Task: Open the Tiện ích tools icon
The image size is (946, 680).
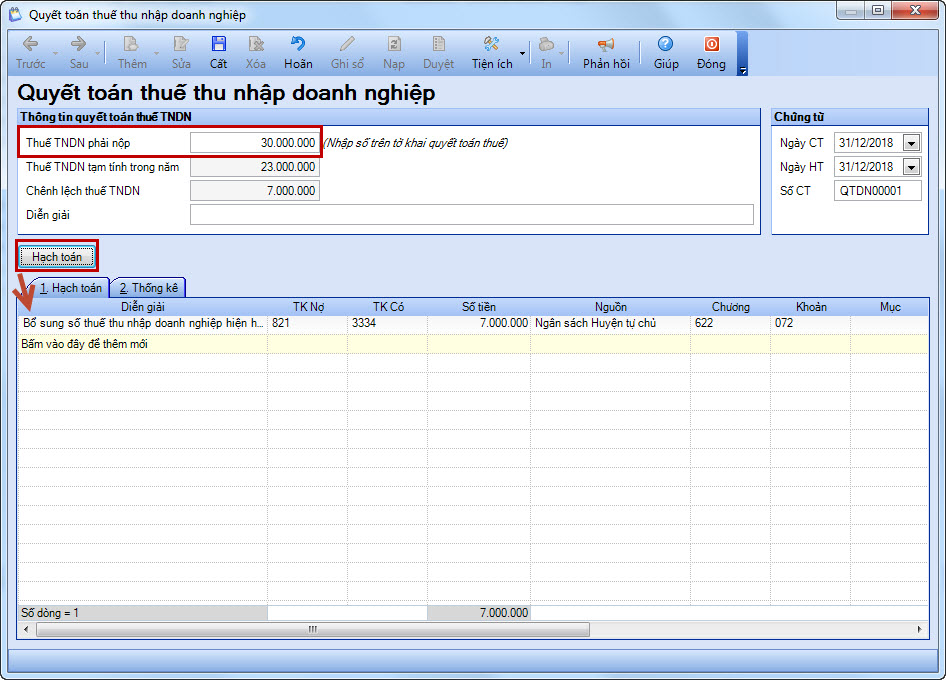Action: pos(492,44)
